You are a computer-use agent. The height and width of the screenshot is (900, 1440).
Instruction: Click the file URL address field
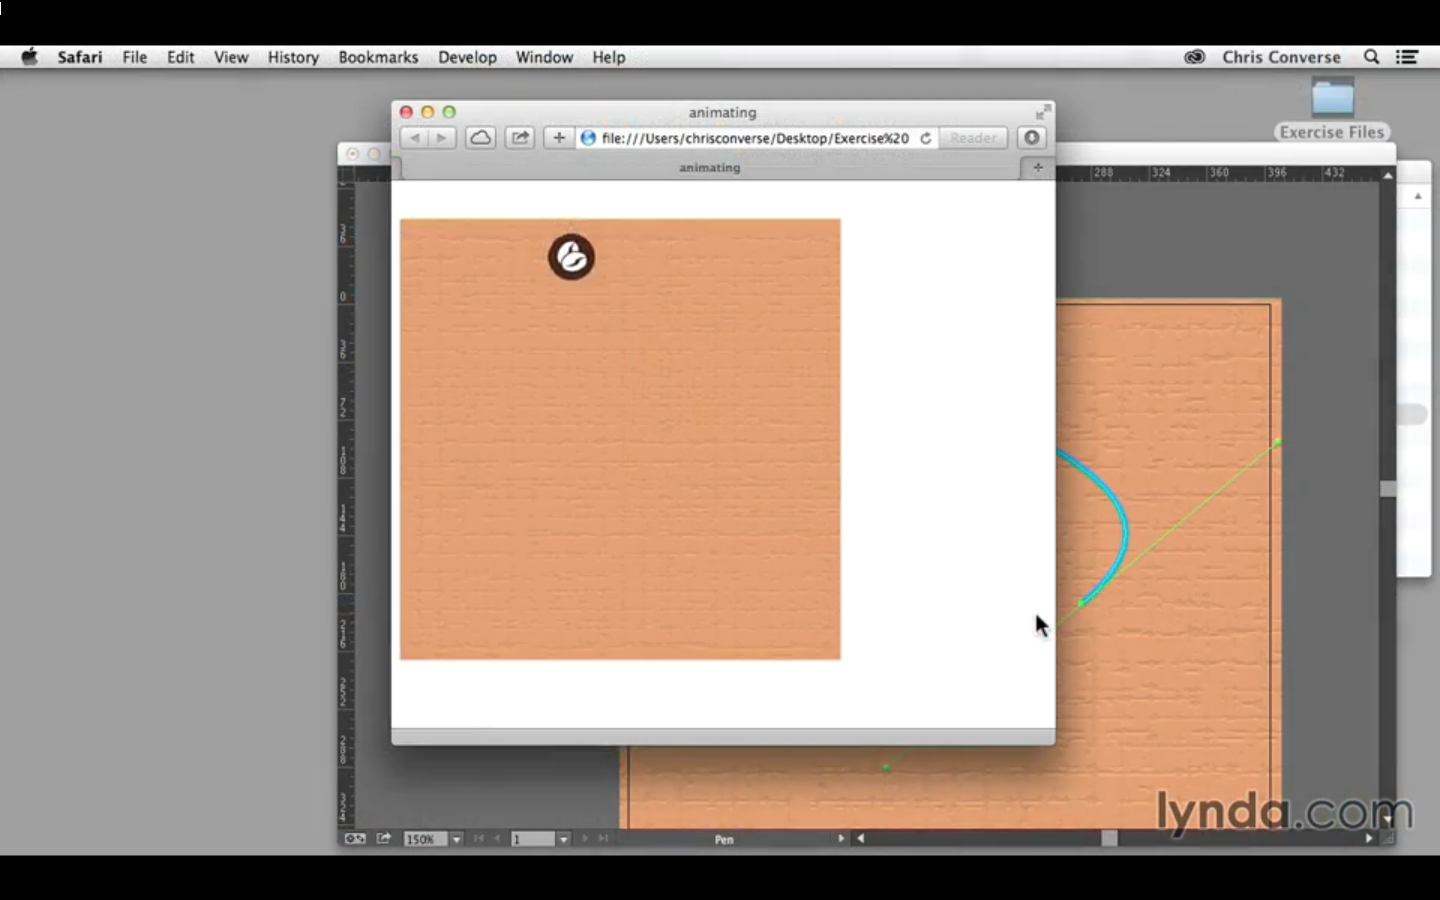pos(755,138)
